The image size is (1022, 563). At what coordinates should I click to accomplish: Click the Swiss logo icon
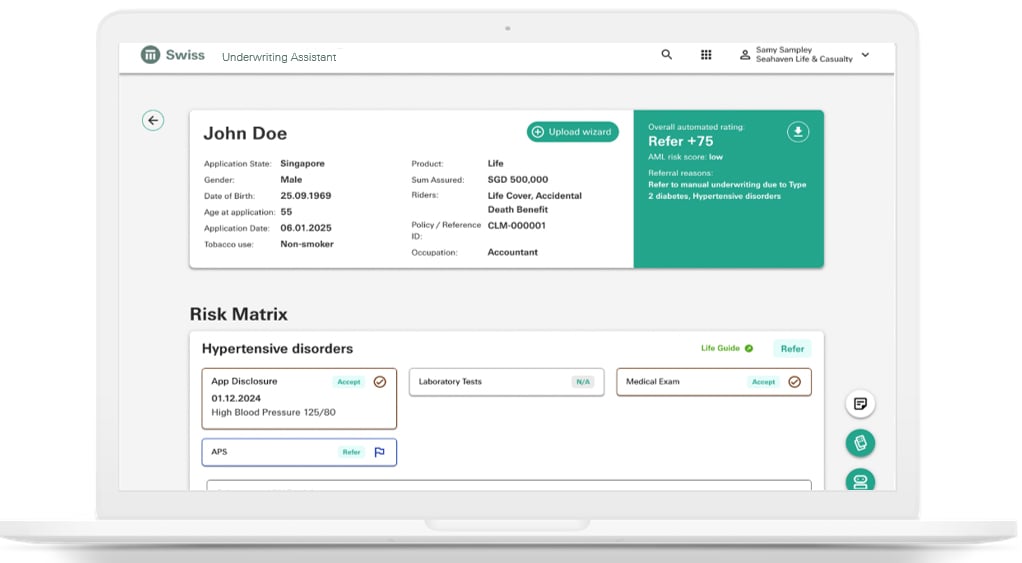tap(150, 55)
